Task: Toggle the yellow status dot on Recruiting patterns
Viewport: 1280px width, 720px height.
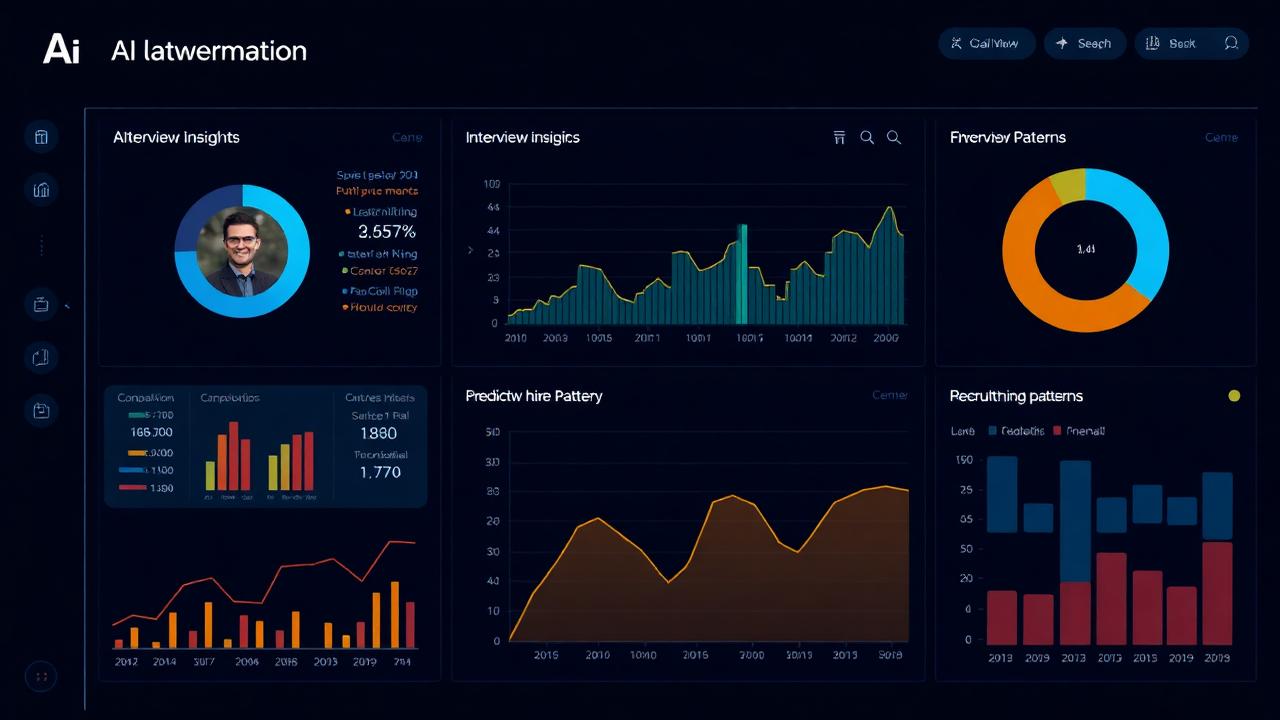Action: (1234, 396)
